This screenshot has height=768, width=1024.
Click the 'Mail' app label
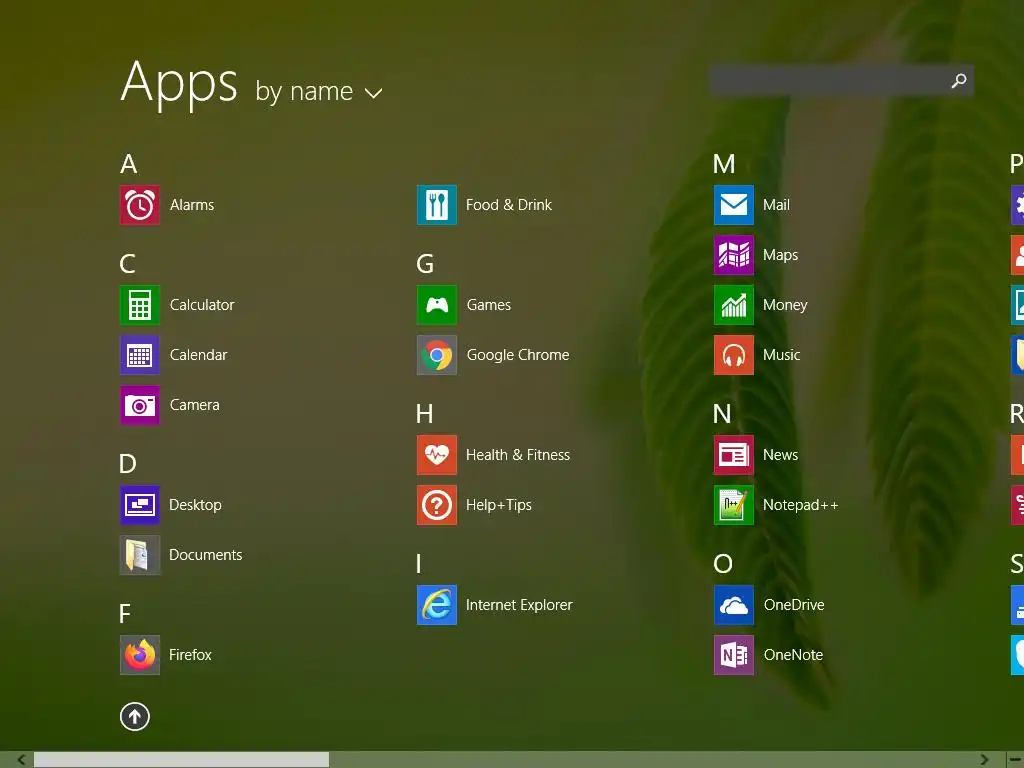pos(776,205)
